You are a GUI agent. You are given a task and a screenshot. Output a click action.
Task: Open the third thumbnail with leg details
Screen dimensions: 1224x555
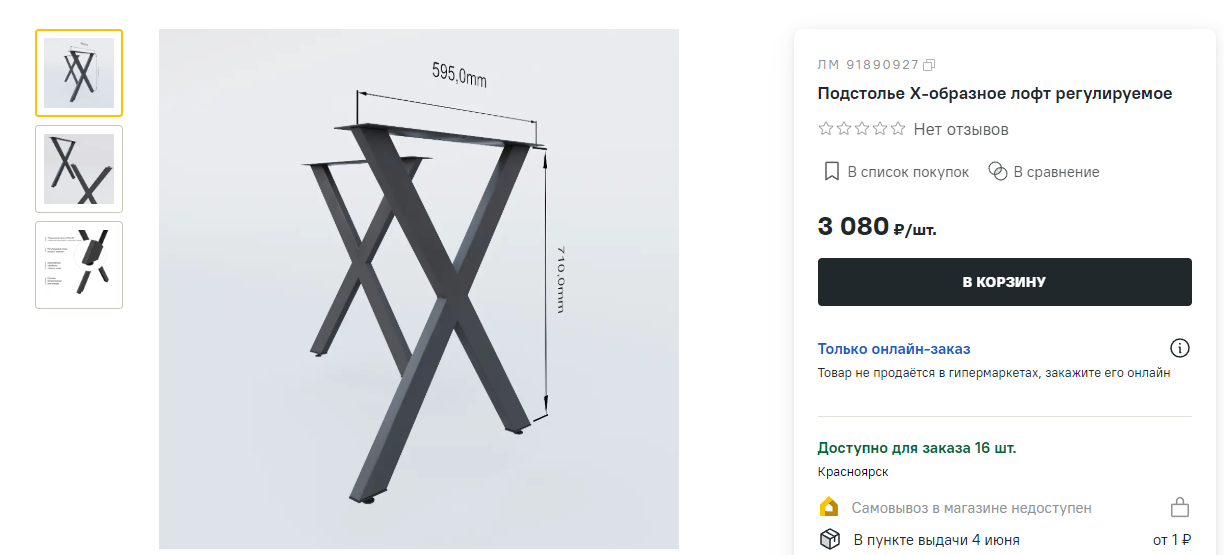point(79,265)
